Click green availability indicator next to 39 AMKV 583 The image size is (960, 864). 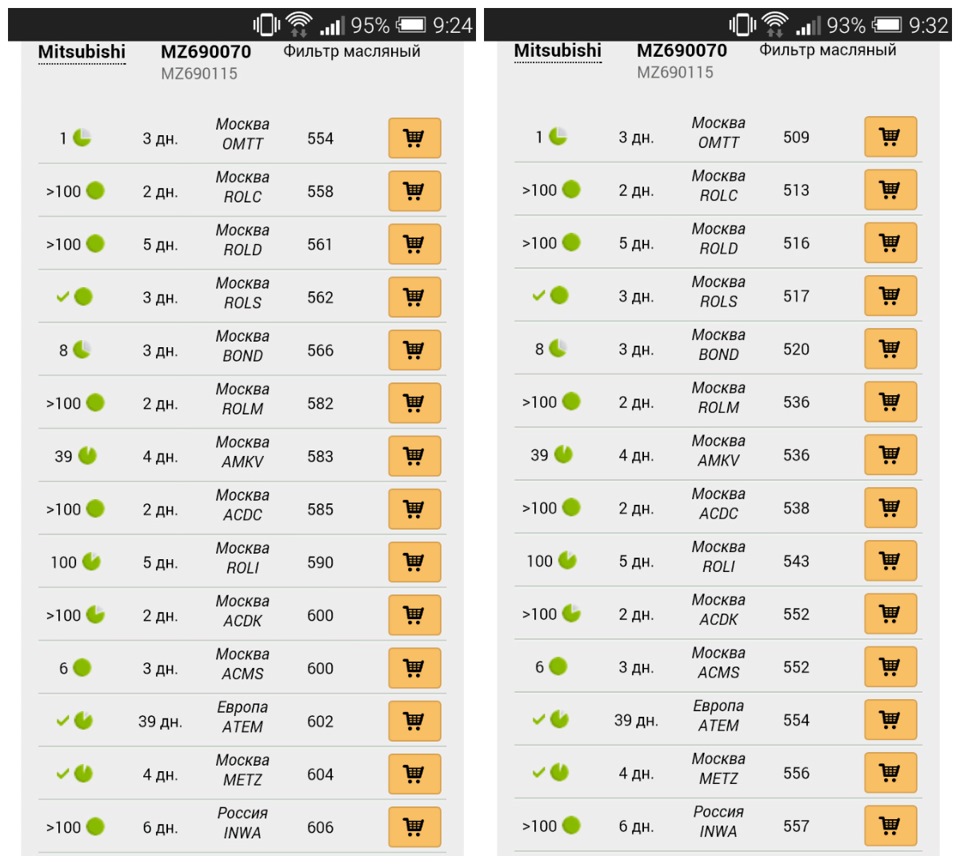click(x=88, y=456)
